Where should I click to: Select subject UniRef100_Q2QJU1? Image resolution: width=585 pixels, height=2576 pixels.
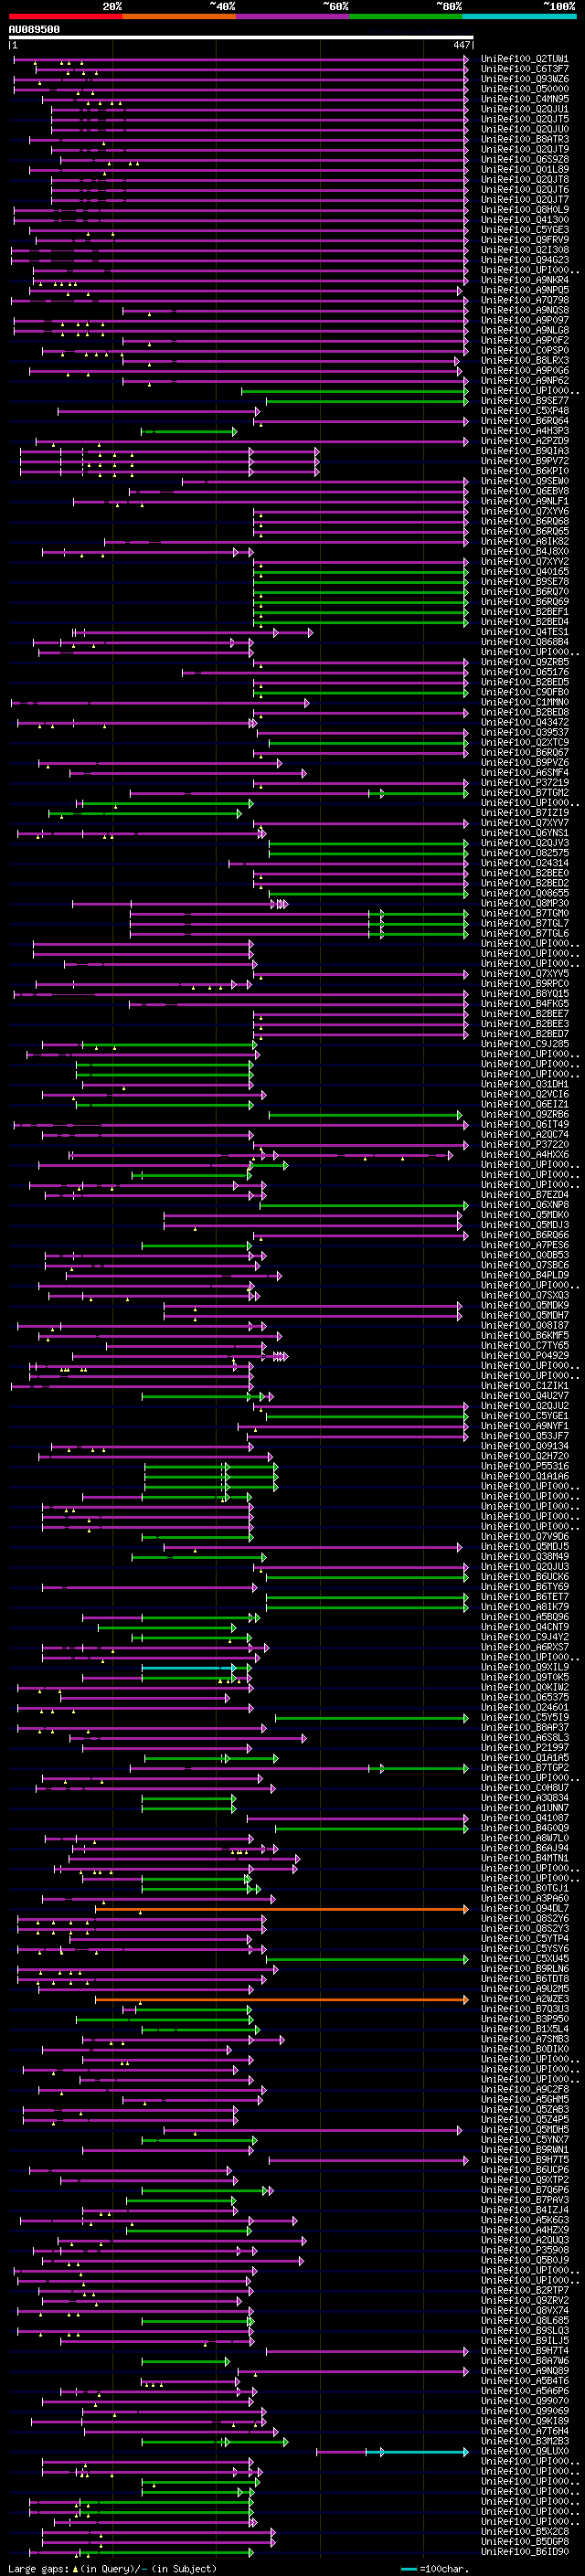[x=525, y=109]
